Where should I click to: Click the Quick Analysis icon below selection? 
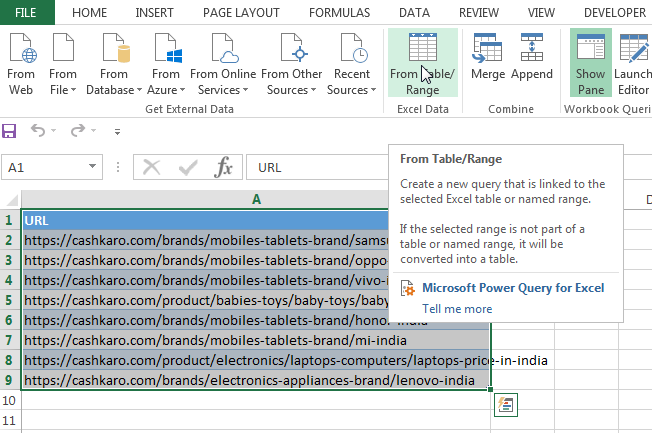506,404
